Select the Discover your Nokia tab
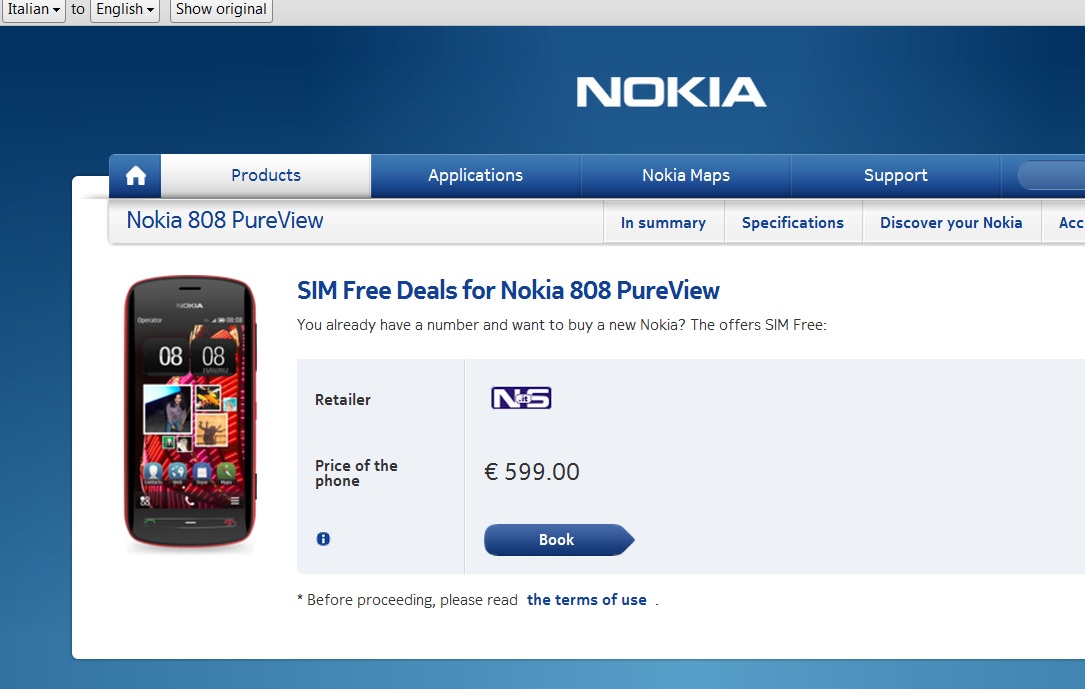Screen dimensions: 1085x689 coord(950,222)
